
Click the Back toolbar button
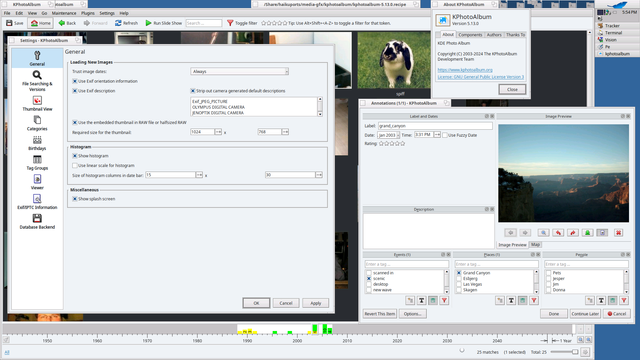pyautogui.click(x=67, y=23)
